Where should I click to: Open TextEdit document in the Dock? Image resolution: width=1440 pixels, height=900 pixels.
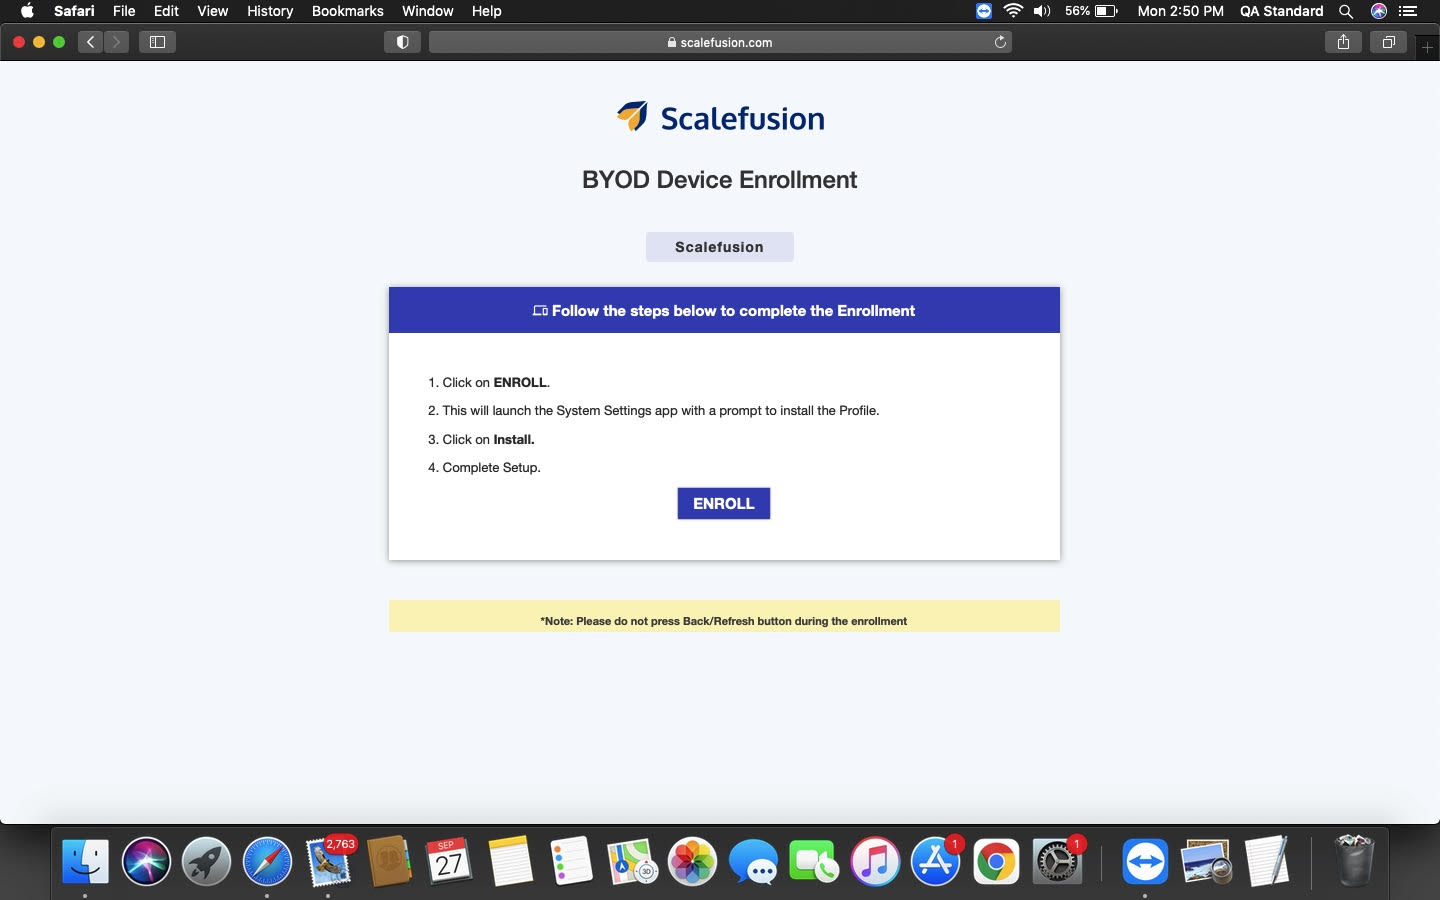1266,861
